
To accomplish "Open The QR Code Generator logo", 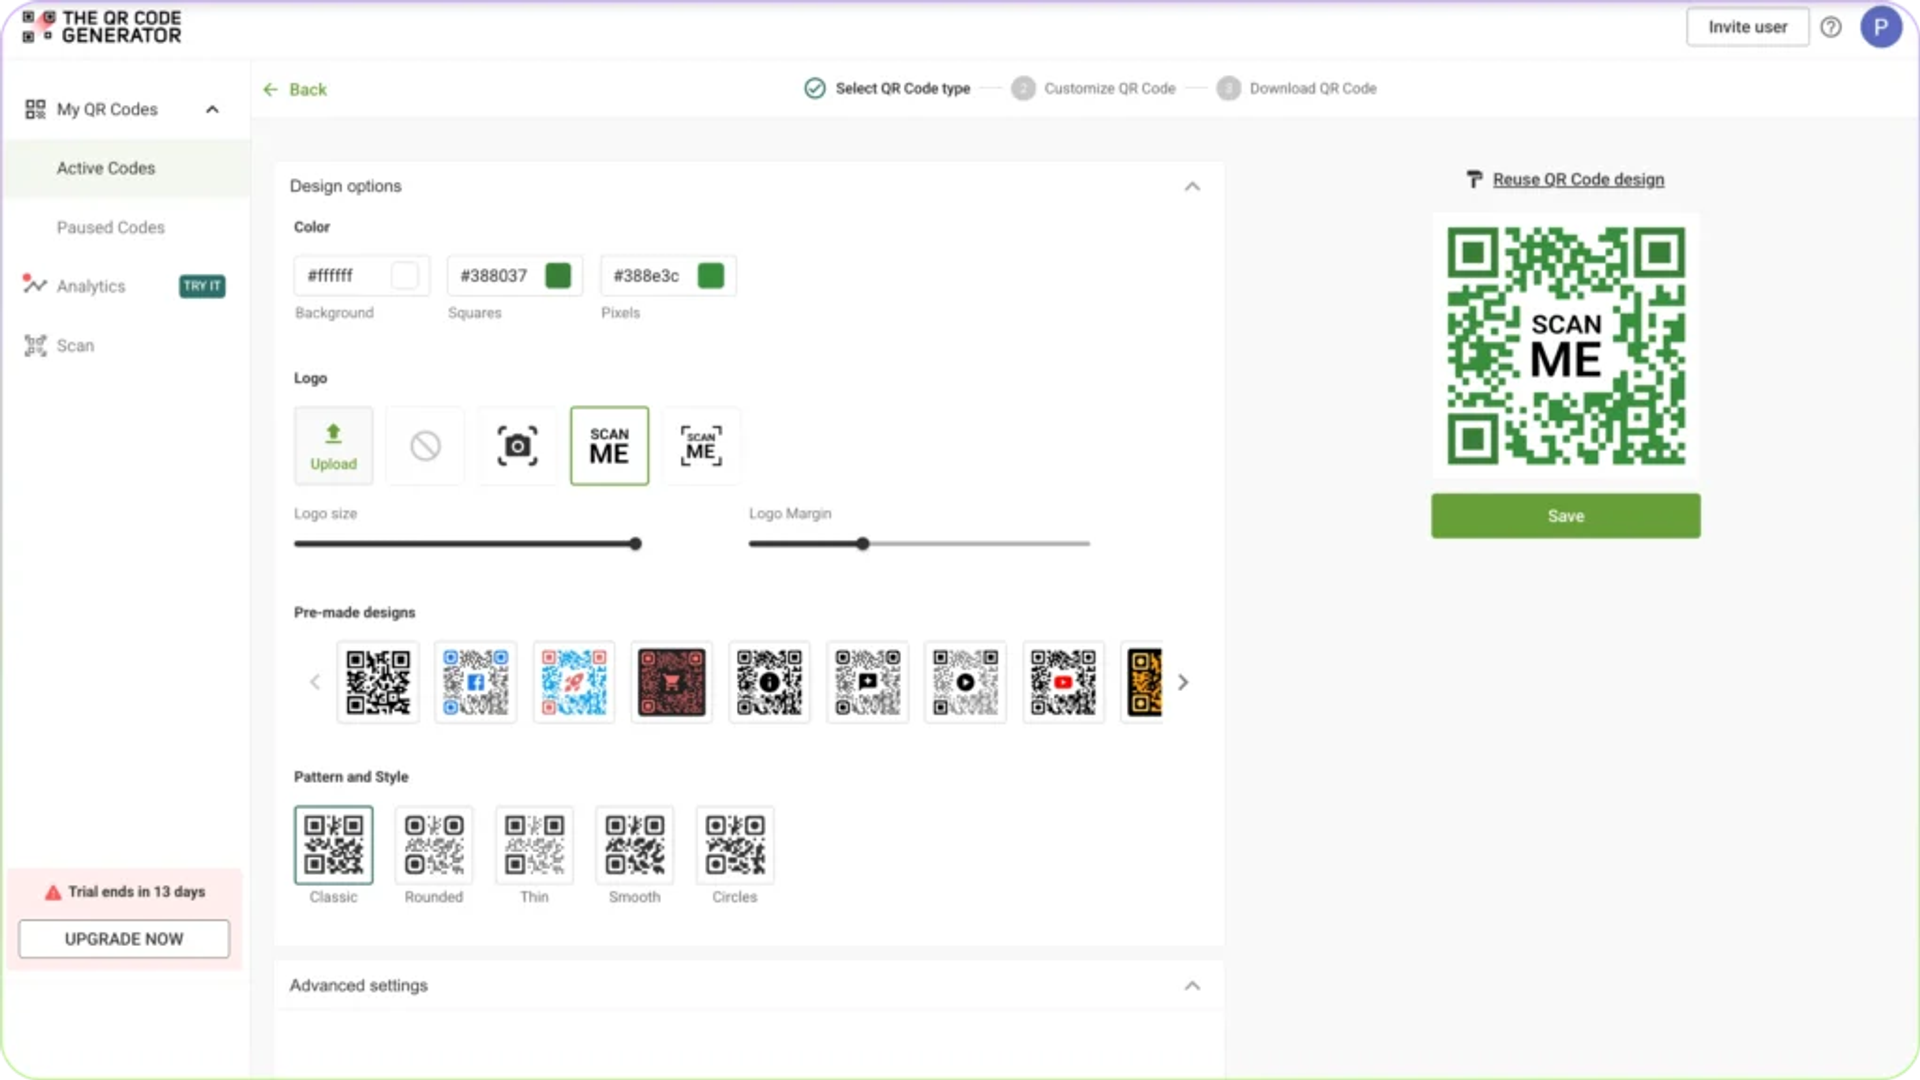I will [102, 27].
